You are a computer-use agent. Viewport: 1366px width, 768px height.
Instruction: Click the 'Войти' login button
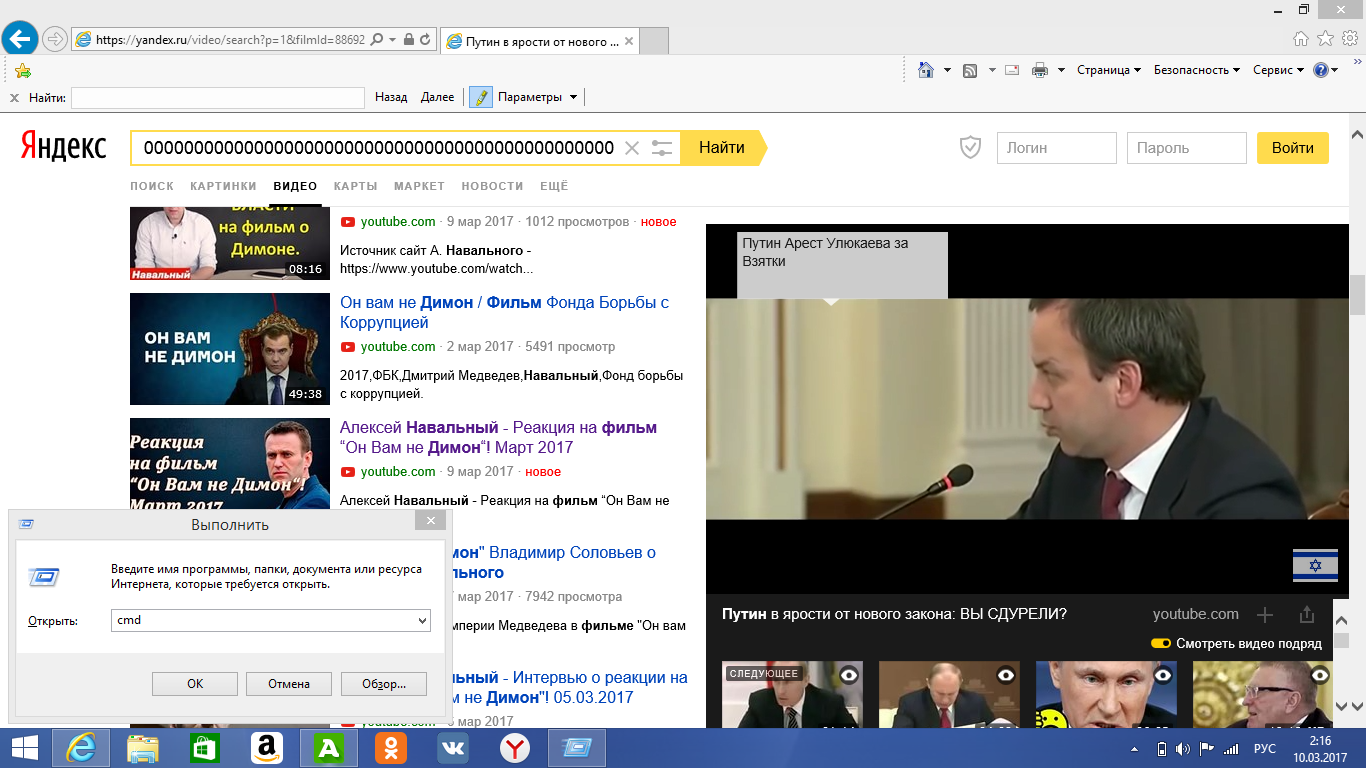(x=1293, y=148)
